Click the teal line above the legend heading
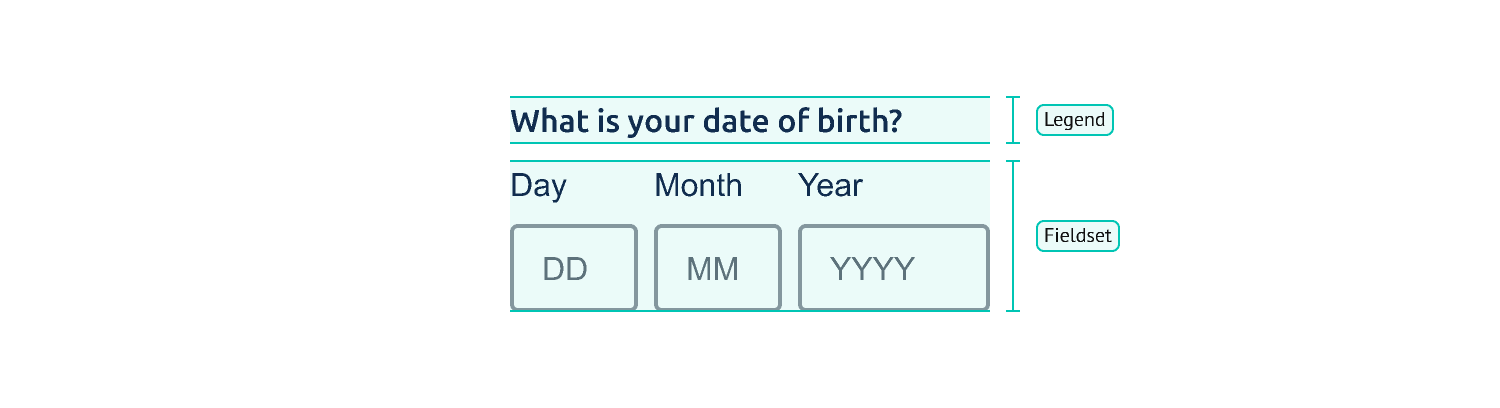 pyautogui.click(x=750, y=97)
